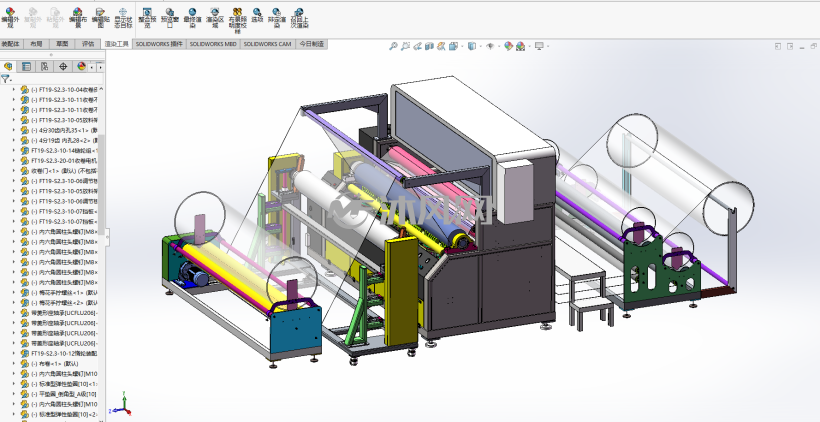Switch to the 布局 tab
The width and height of the screenshot is (820, 422).
(36, 44)
